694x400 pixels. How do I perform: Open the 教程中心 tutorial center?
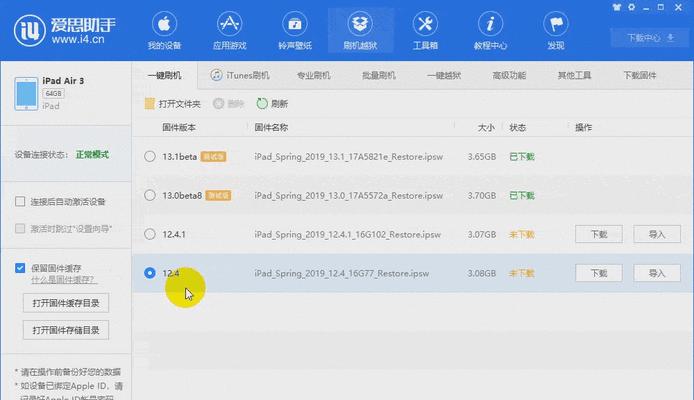pyautogui.click(x=489, y=30)
